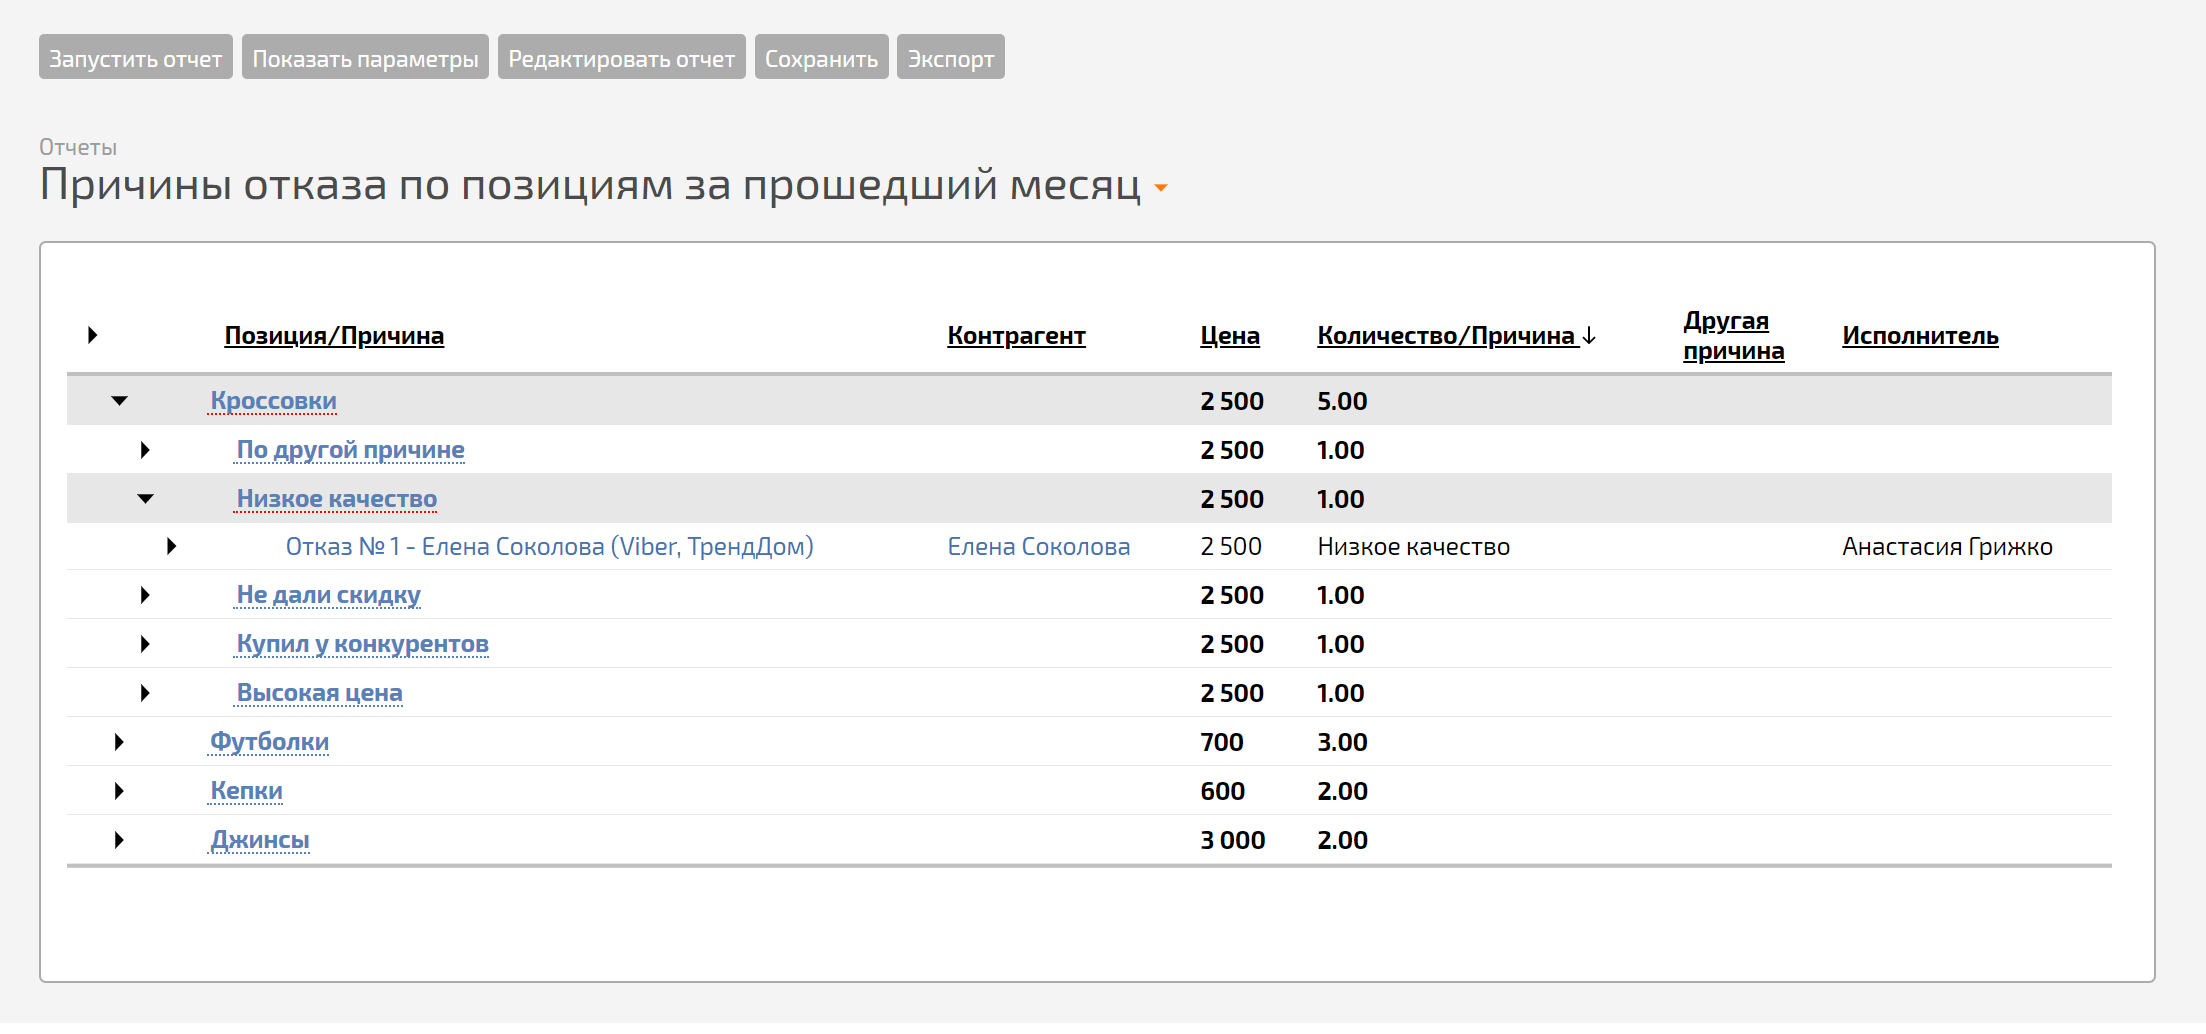Open the Футболки link
The height and width of the screenshot is (1034, 2206).
[x=269, y=743]
